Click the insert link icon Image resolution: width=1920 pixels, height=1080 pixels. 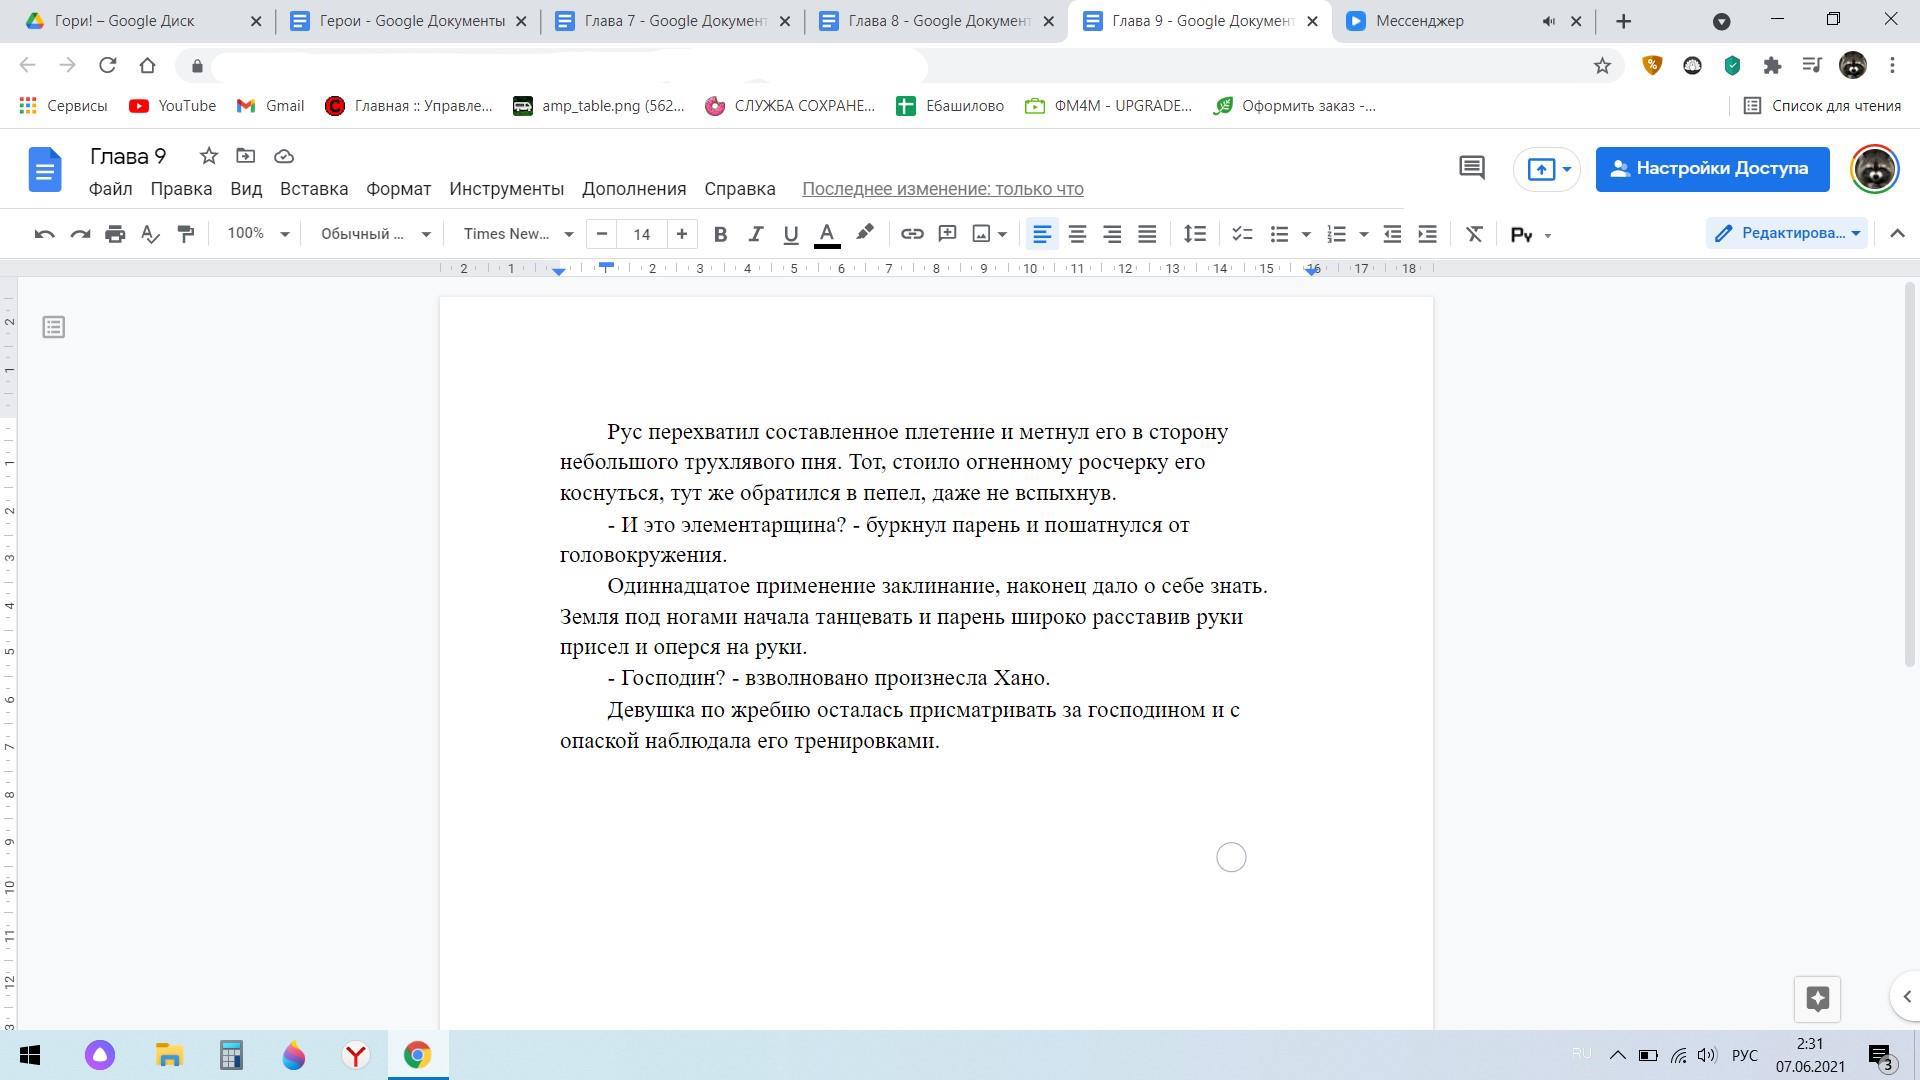pos(911,234)
